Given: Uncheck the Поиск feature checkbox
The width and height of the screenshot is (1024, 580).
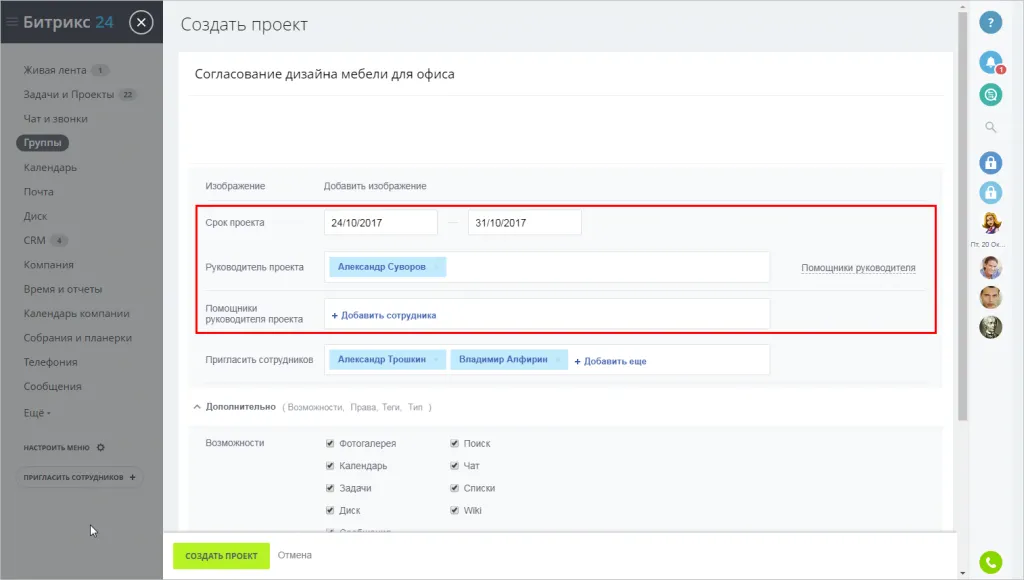Looking at the screenshot, I should pyautogui.click(x=454, y=443).
